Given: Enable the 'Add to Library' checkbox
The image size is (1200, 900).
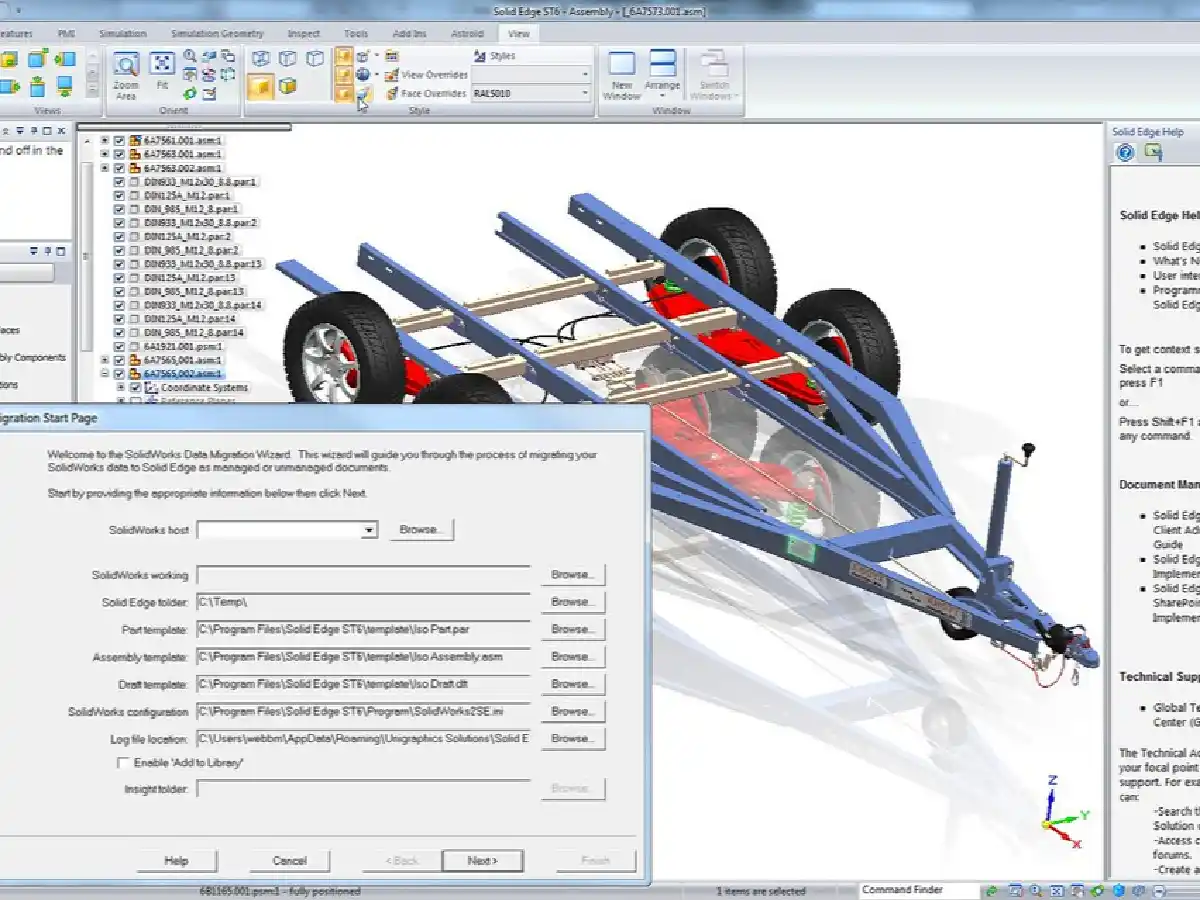Looking at the screenshot, I should pyautogui.click(x=123, y=763).
